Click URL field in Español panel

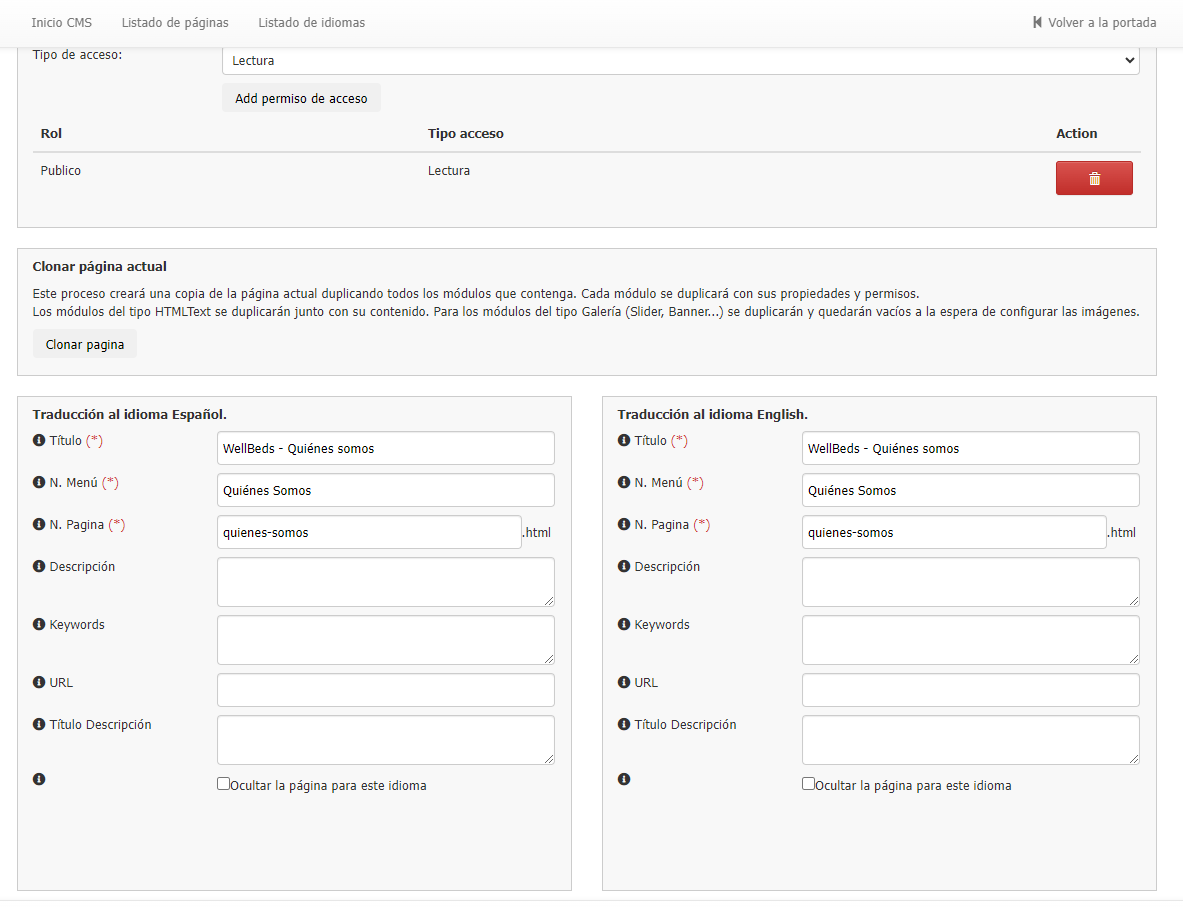click(x=386, y=690)
